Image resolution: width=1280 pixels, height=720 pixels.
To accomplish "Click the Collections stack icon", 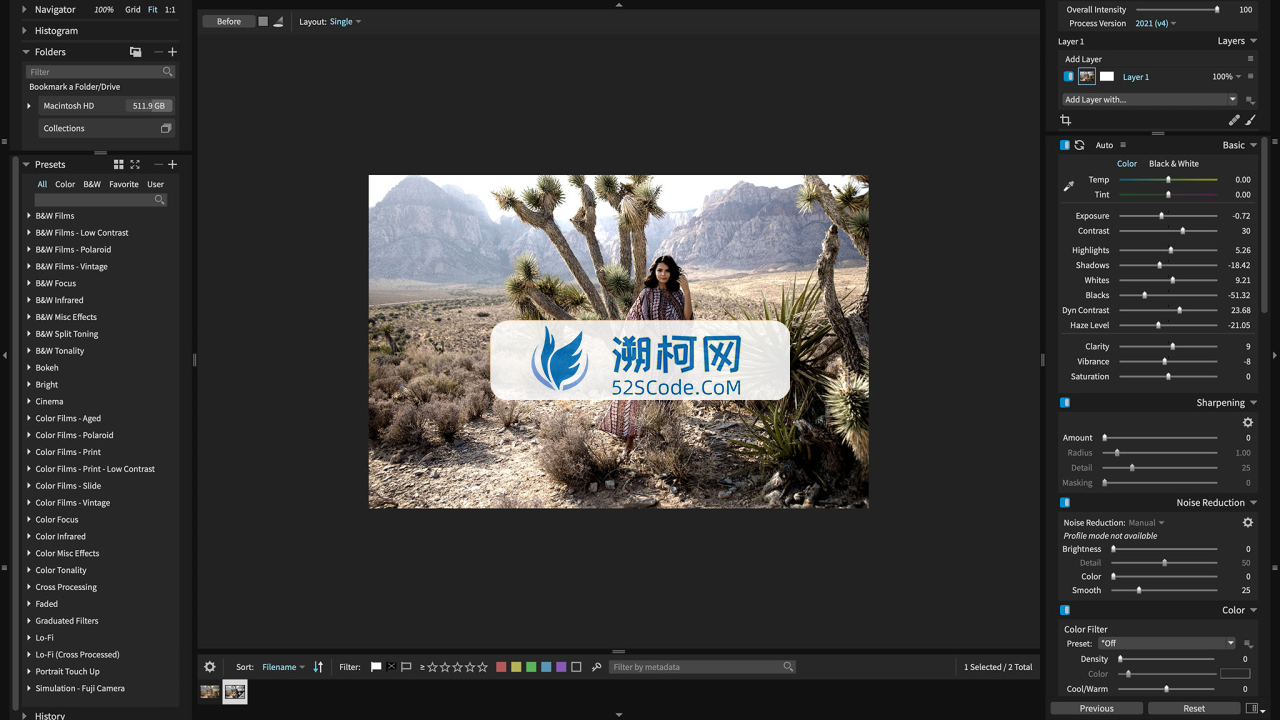I will pyautogui.click(x=166, y=128).
